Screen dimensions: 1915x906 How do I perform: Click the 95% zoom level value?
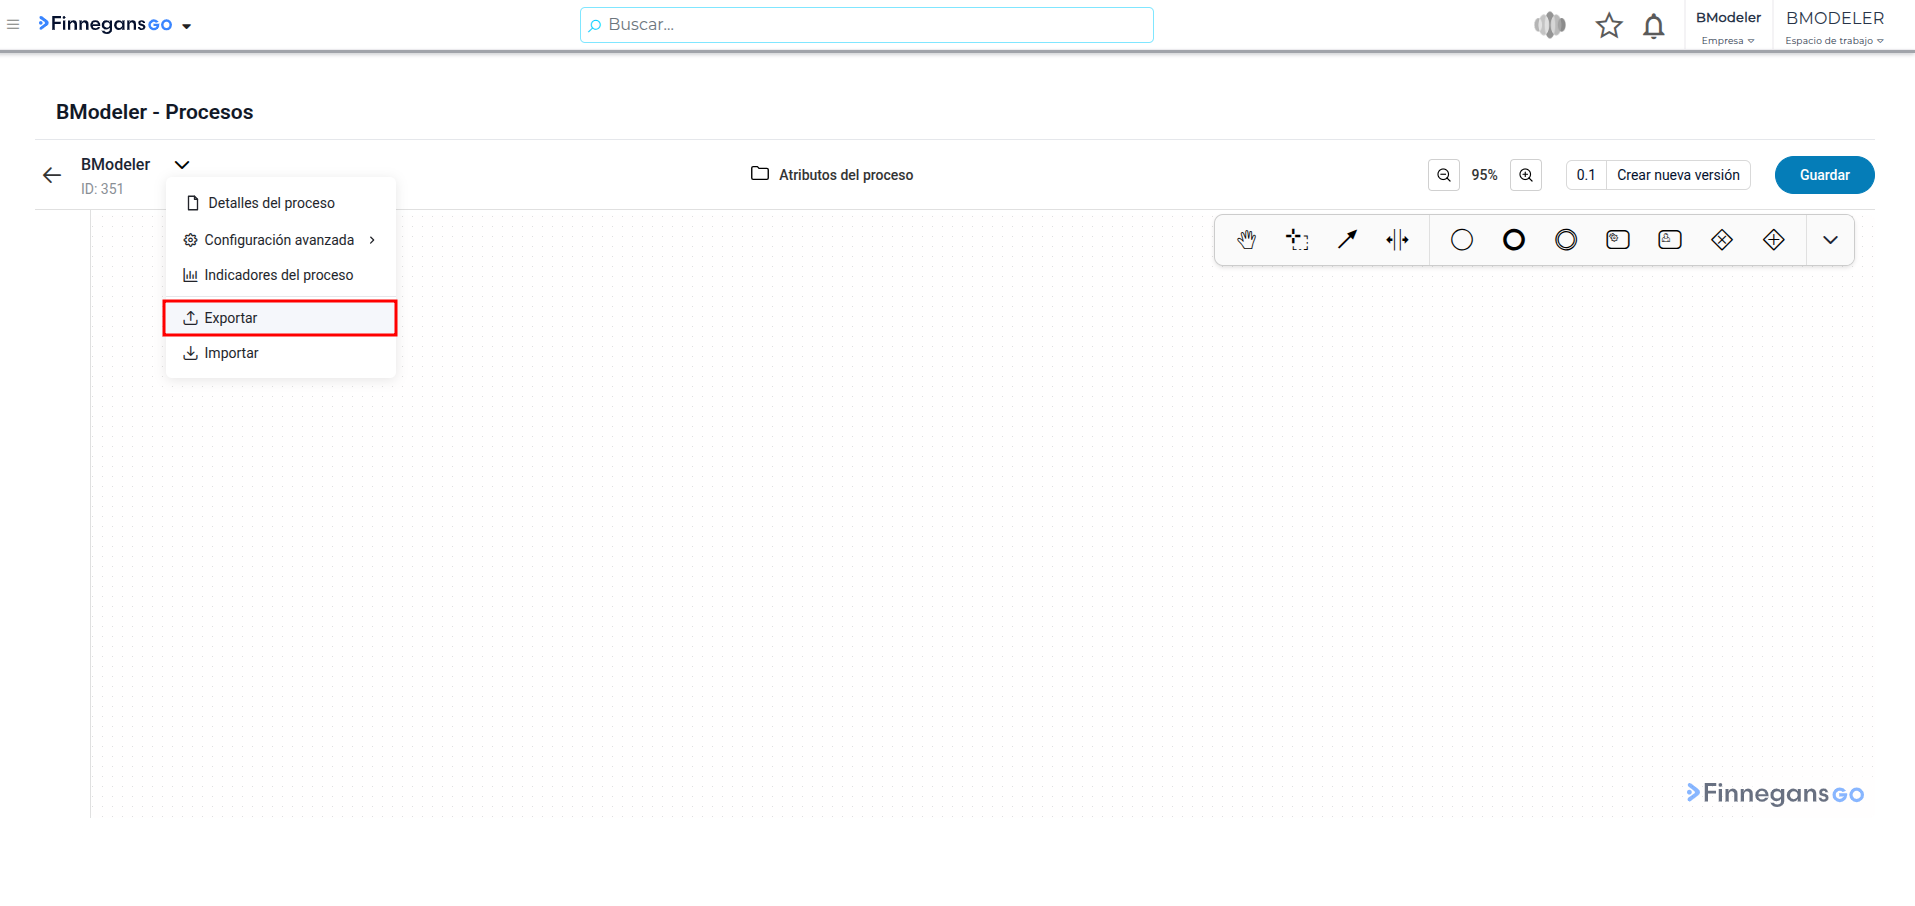tap(1484, 175)
